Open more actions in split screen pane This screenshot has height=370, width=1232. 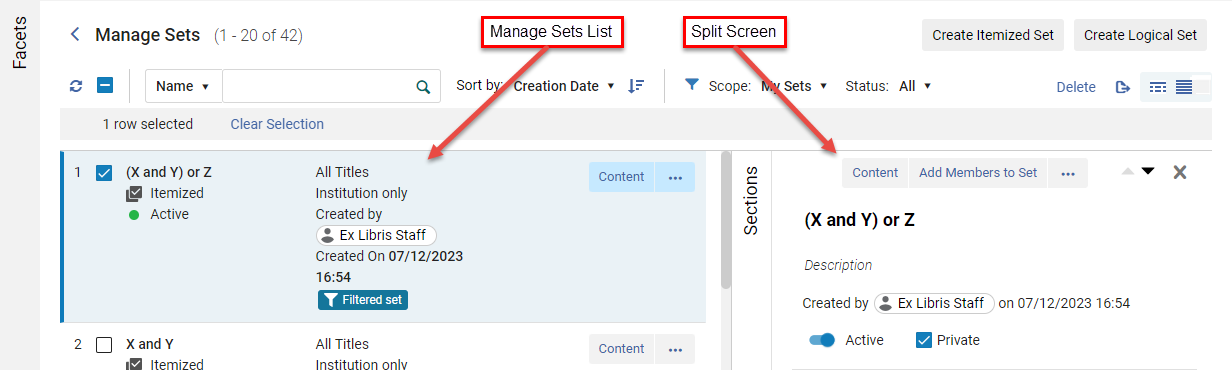[x=1068, y=173]
